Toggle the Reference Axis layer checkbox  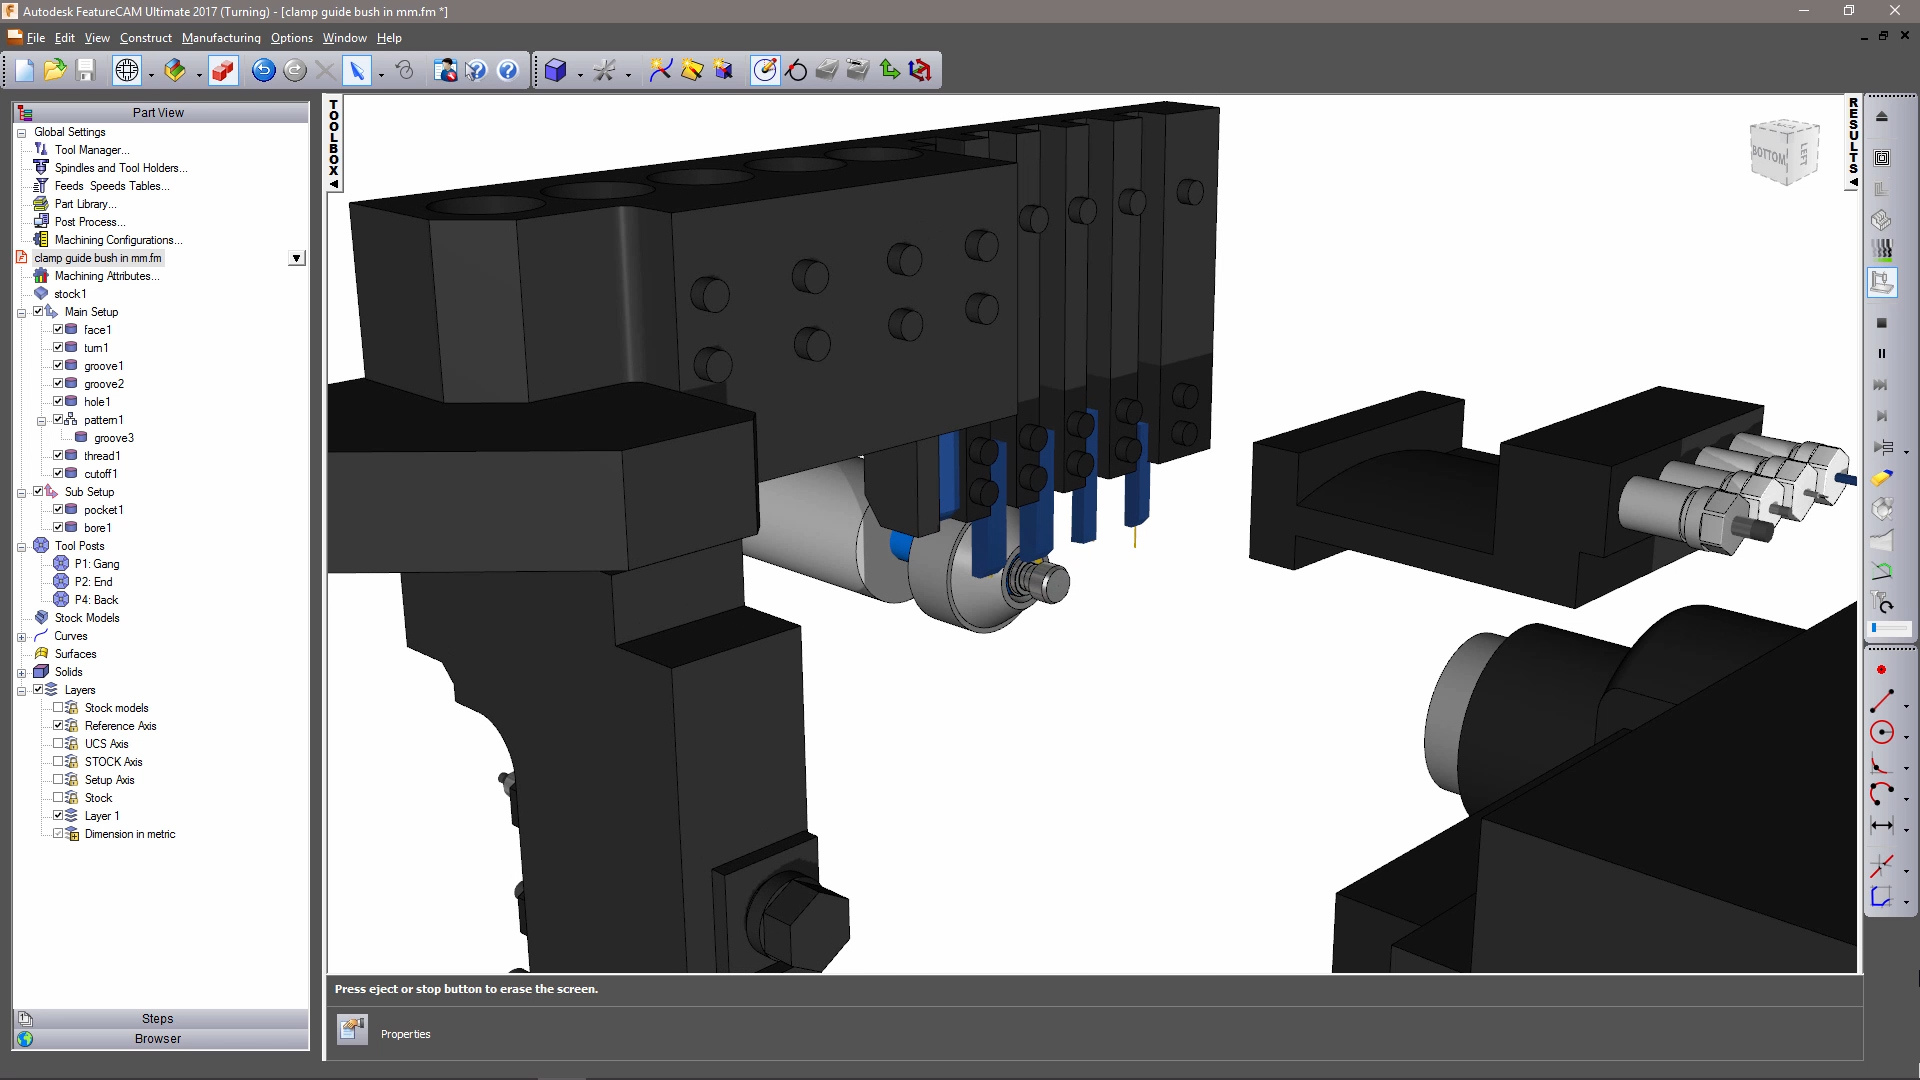coord(58,726)
